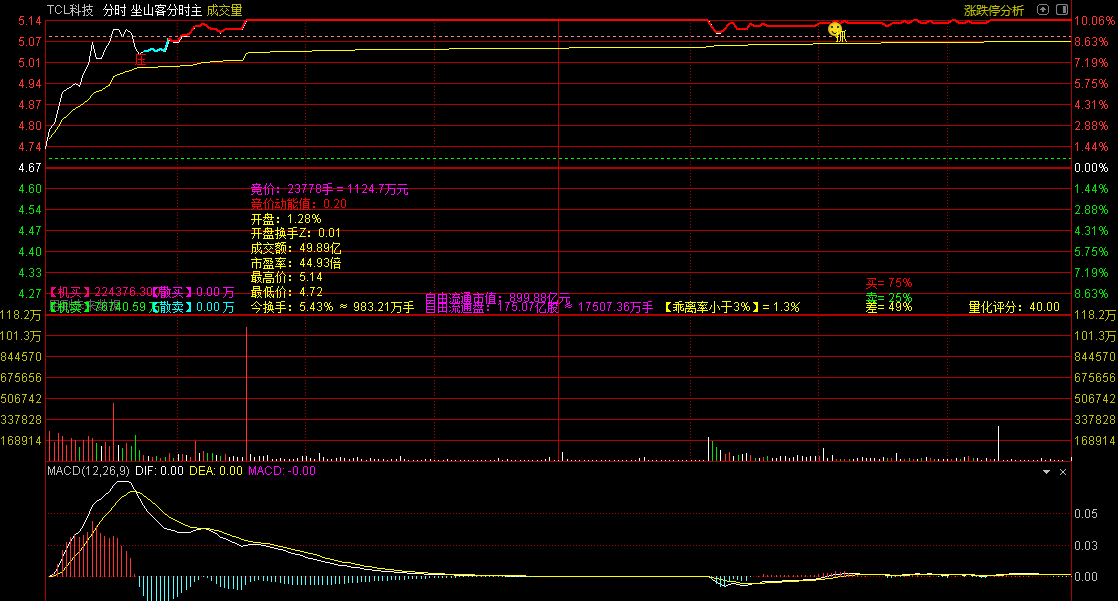The image size is (1118, 601).
Task: Click the 竞价动能值 0.20 text
Action: [x=299, y=204]
